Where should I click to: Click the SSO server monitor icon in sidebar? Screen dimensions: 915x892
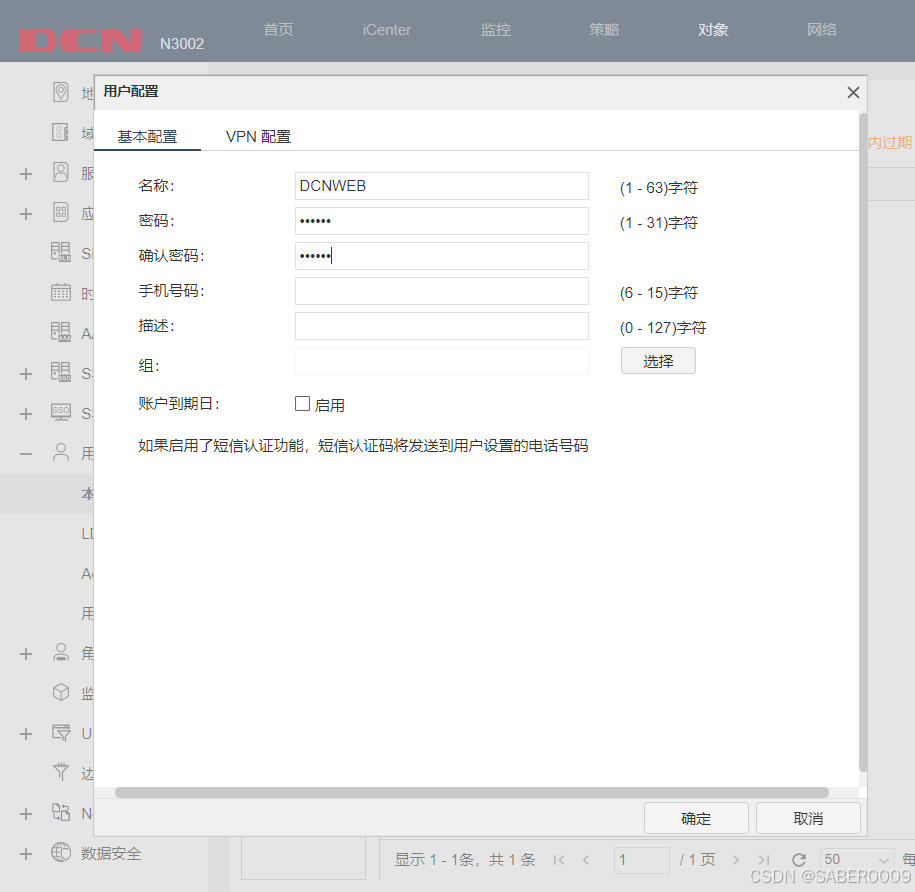click(60, 412)
